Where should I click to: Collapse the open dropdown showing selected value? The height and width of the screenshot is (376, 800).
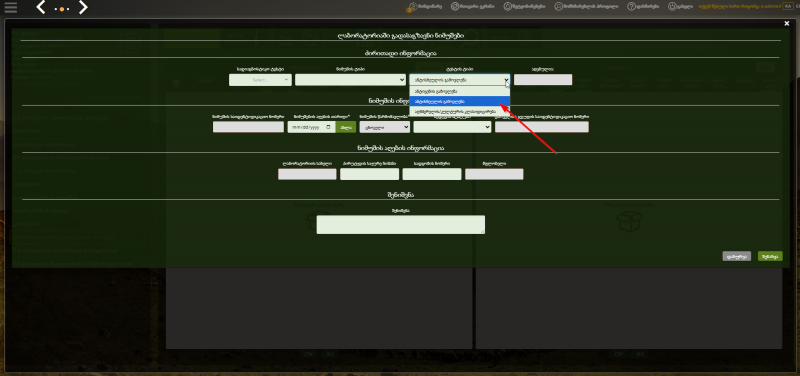(x=459, y=80)
